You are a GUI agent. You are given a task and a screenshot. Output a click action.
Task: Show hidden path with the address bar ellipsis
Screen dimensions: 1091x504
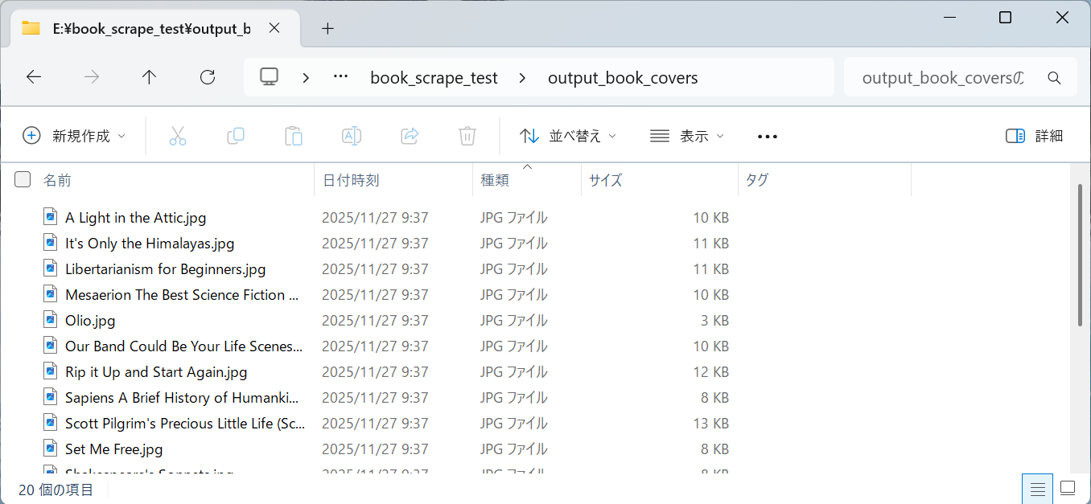click(340, 77)
